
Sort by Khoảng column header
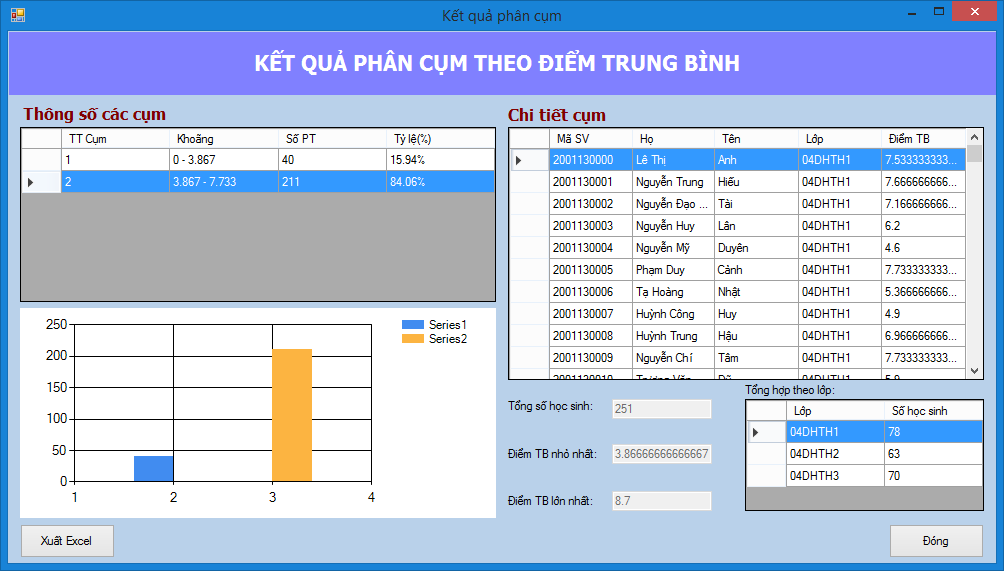click(224, 139)
